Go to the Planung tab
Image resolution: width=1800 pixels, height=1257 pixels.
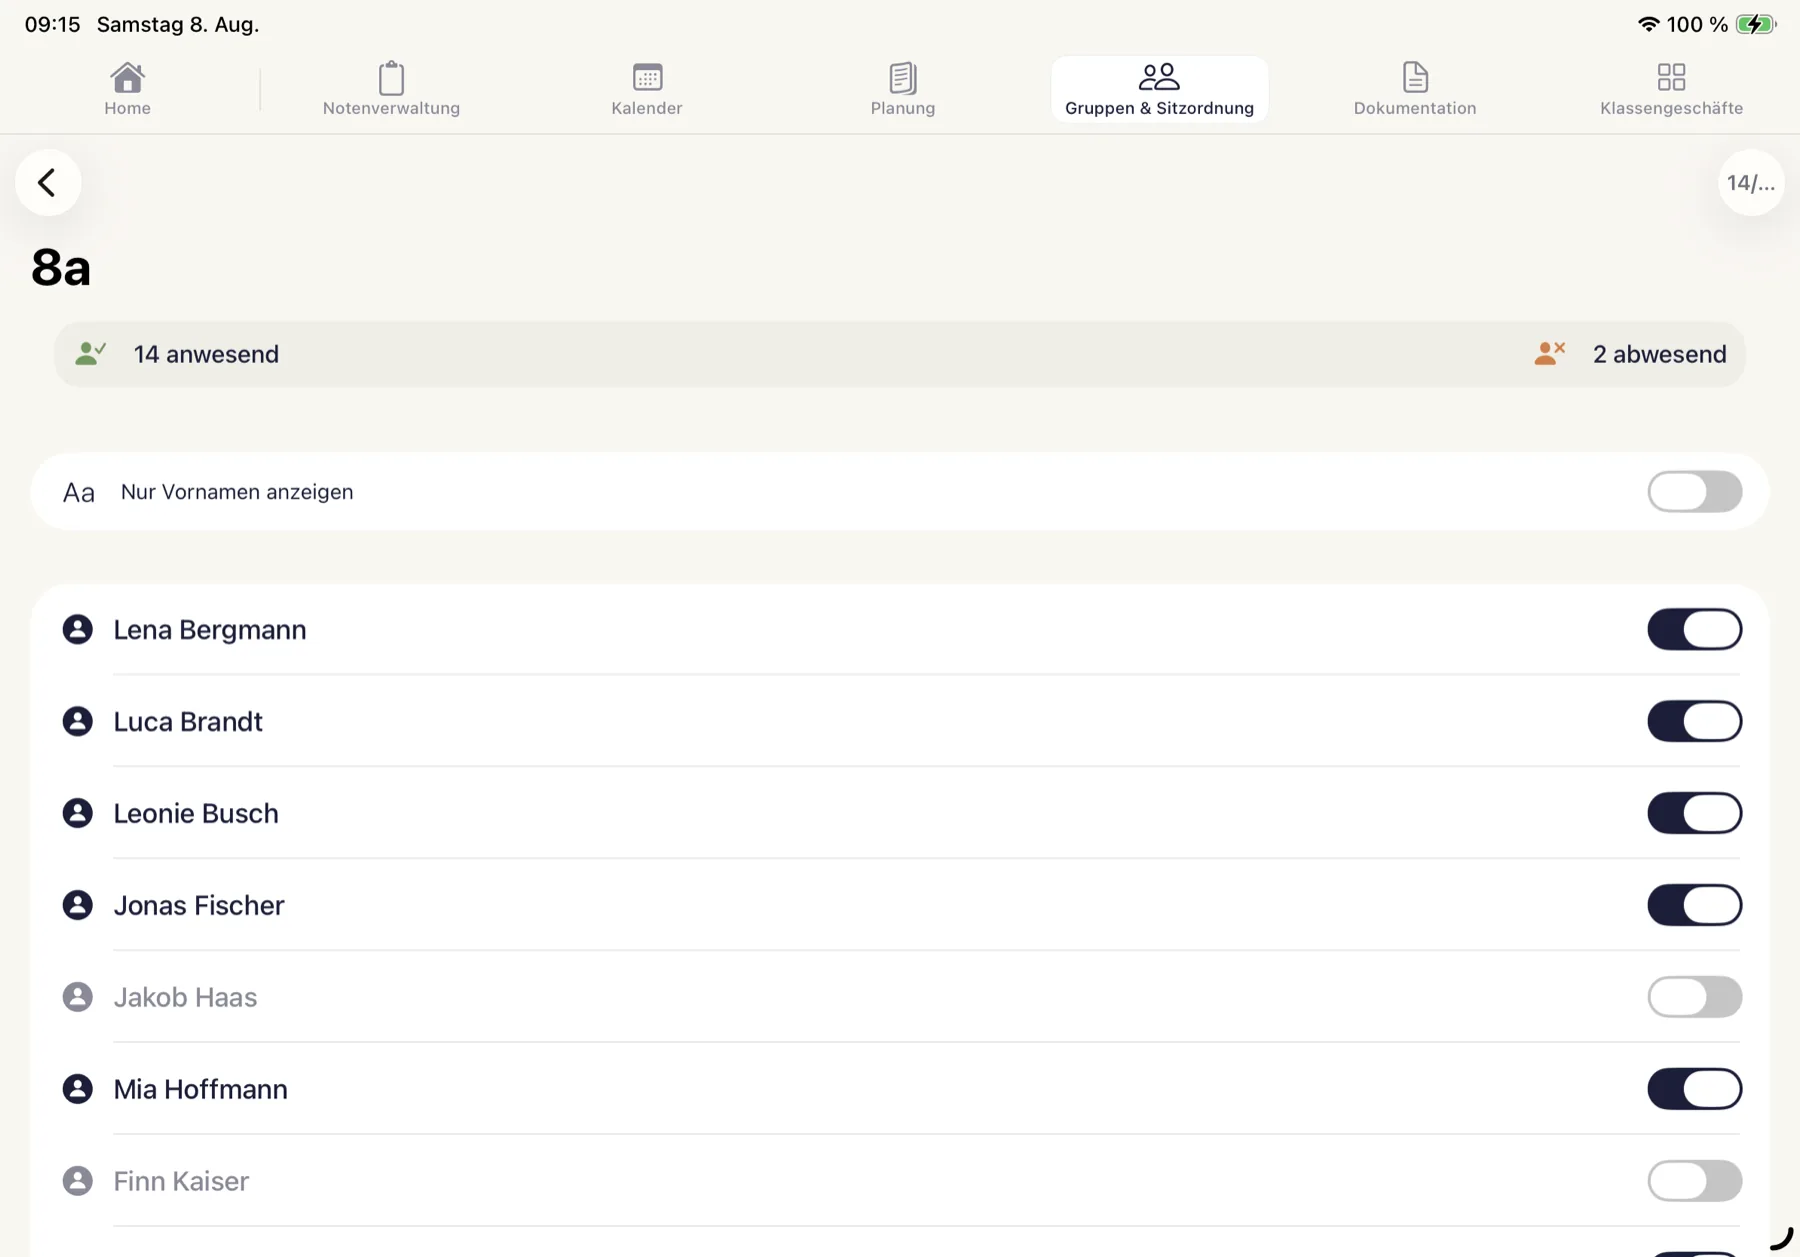pyautogui.click(x=903, y=89)
